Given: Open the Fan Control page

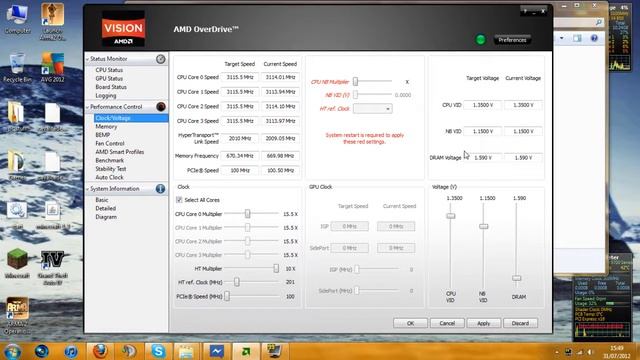Looking at the screenshot, I should pos(110,143).
